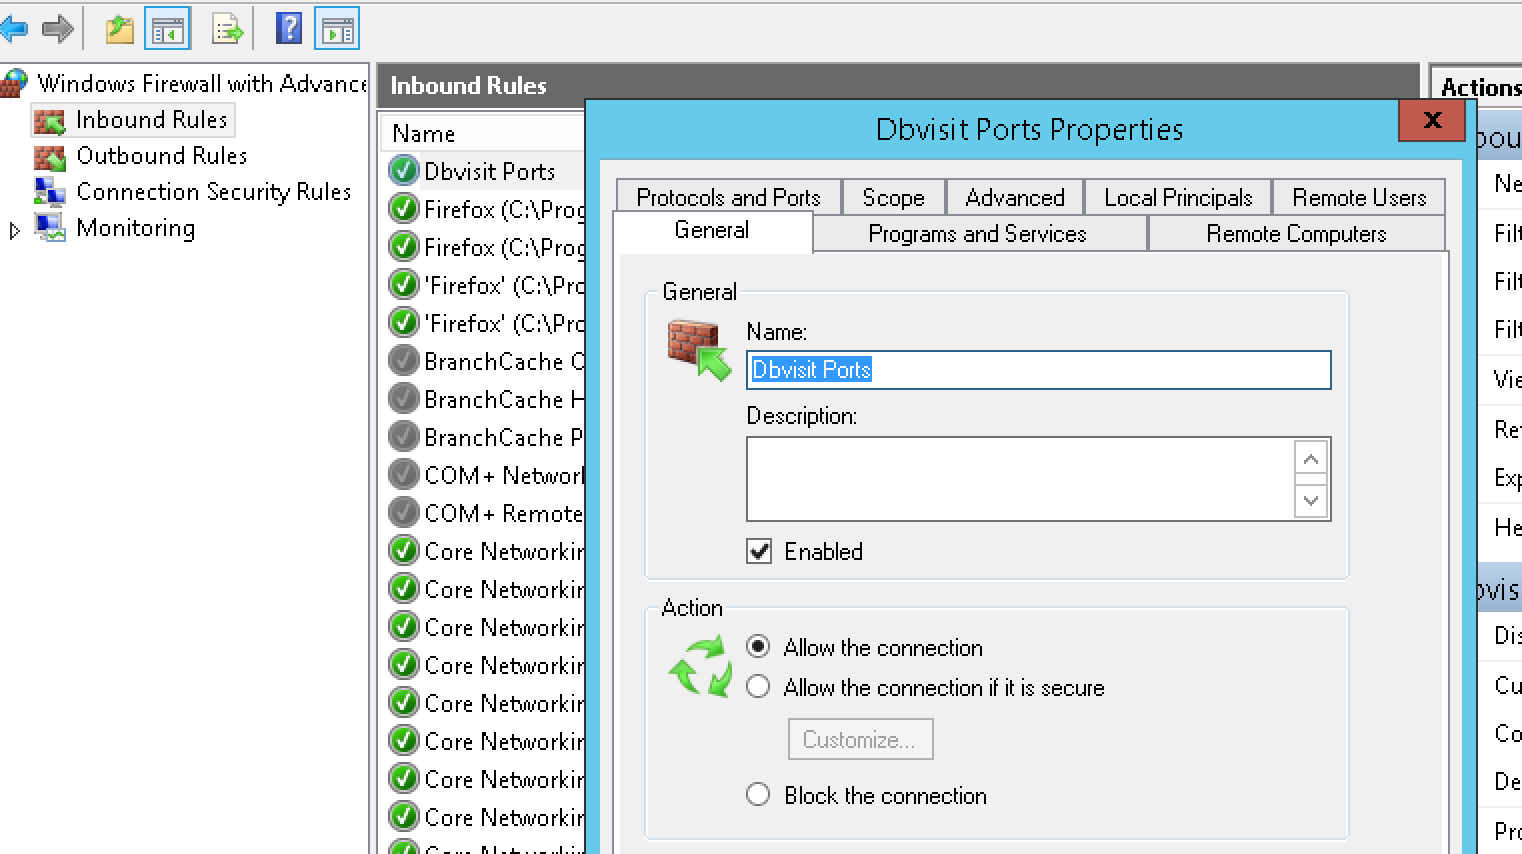This screenshot has height=854, width=1522.
Task: Open the Remote Users tab
Action: click(1359, 197)
